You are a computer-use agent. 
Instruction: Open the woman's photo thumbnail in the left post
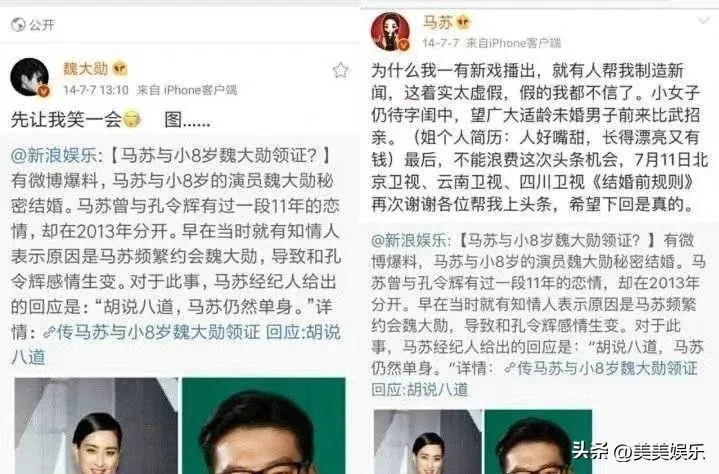(96, 426)
